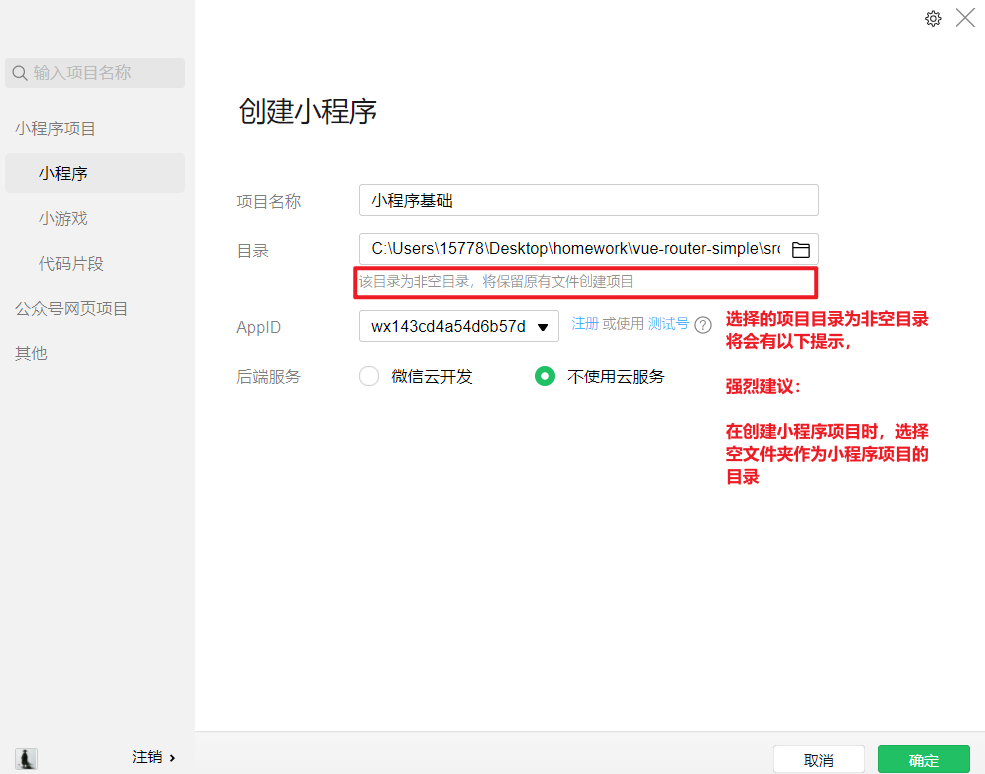
Task: Click the help question mark icon beside 测试号
Action: (x=703, y=325)
